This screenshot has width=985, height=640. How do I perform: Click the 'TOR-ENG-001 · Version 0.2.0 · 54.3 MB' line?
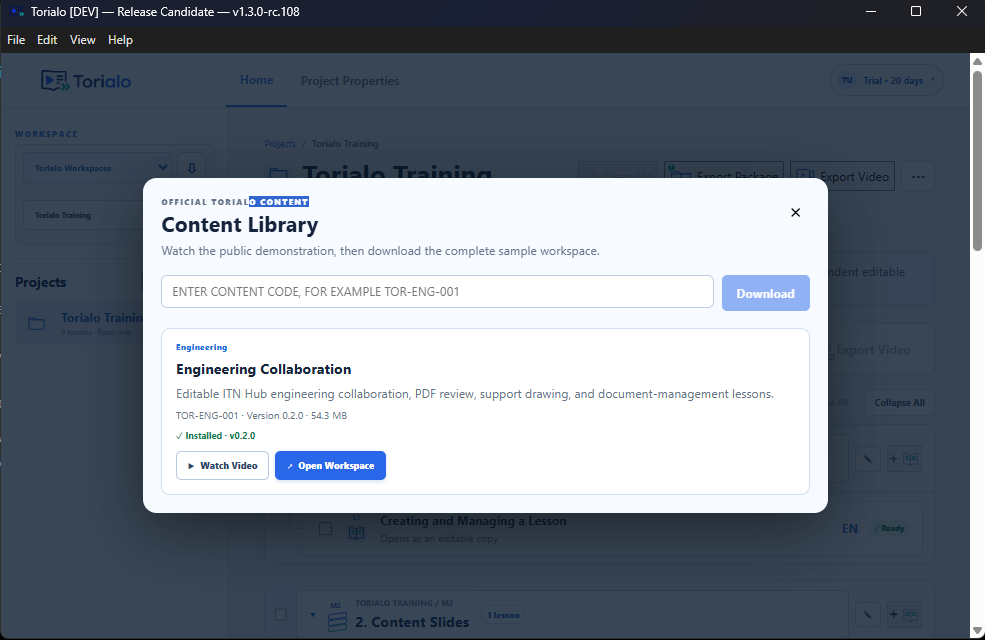261,415
